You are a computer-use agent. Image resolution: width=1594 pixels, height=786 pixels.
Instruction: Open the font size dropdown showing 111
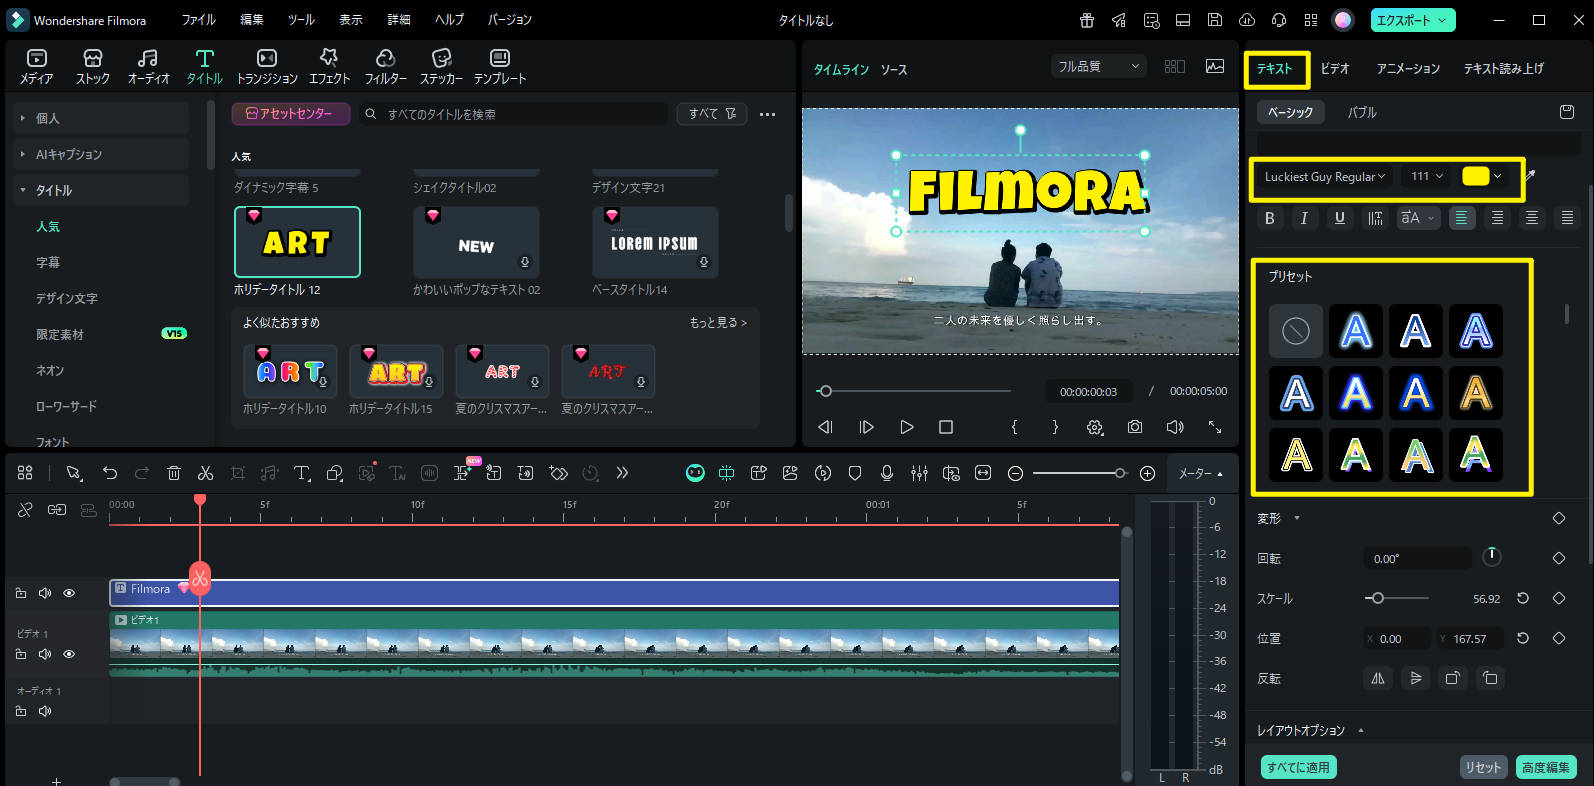tap(1426, 176)
